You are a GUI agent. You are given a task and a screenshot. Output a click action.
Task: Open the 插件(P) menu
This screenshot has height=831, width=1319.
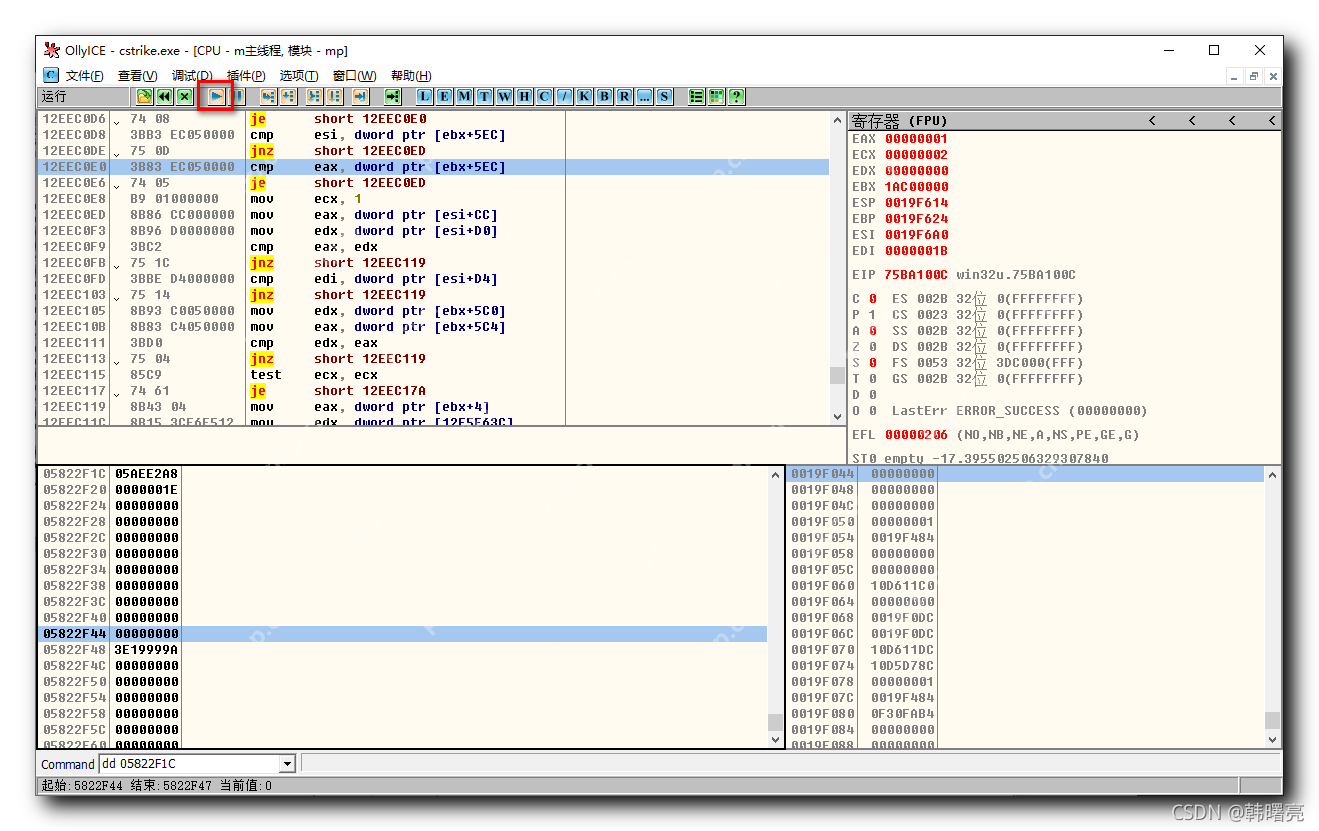pyautogui.click(x=243, y=75)
